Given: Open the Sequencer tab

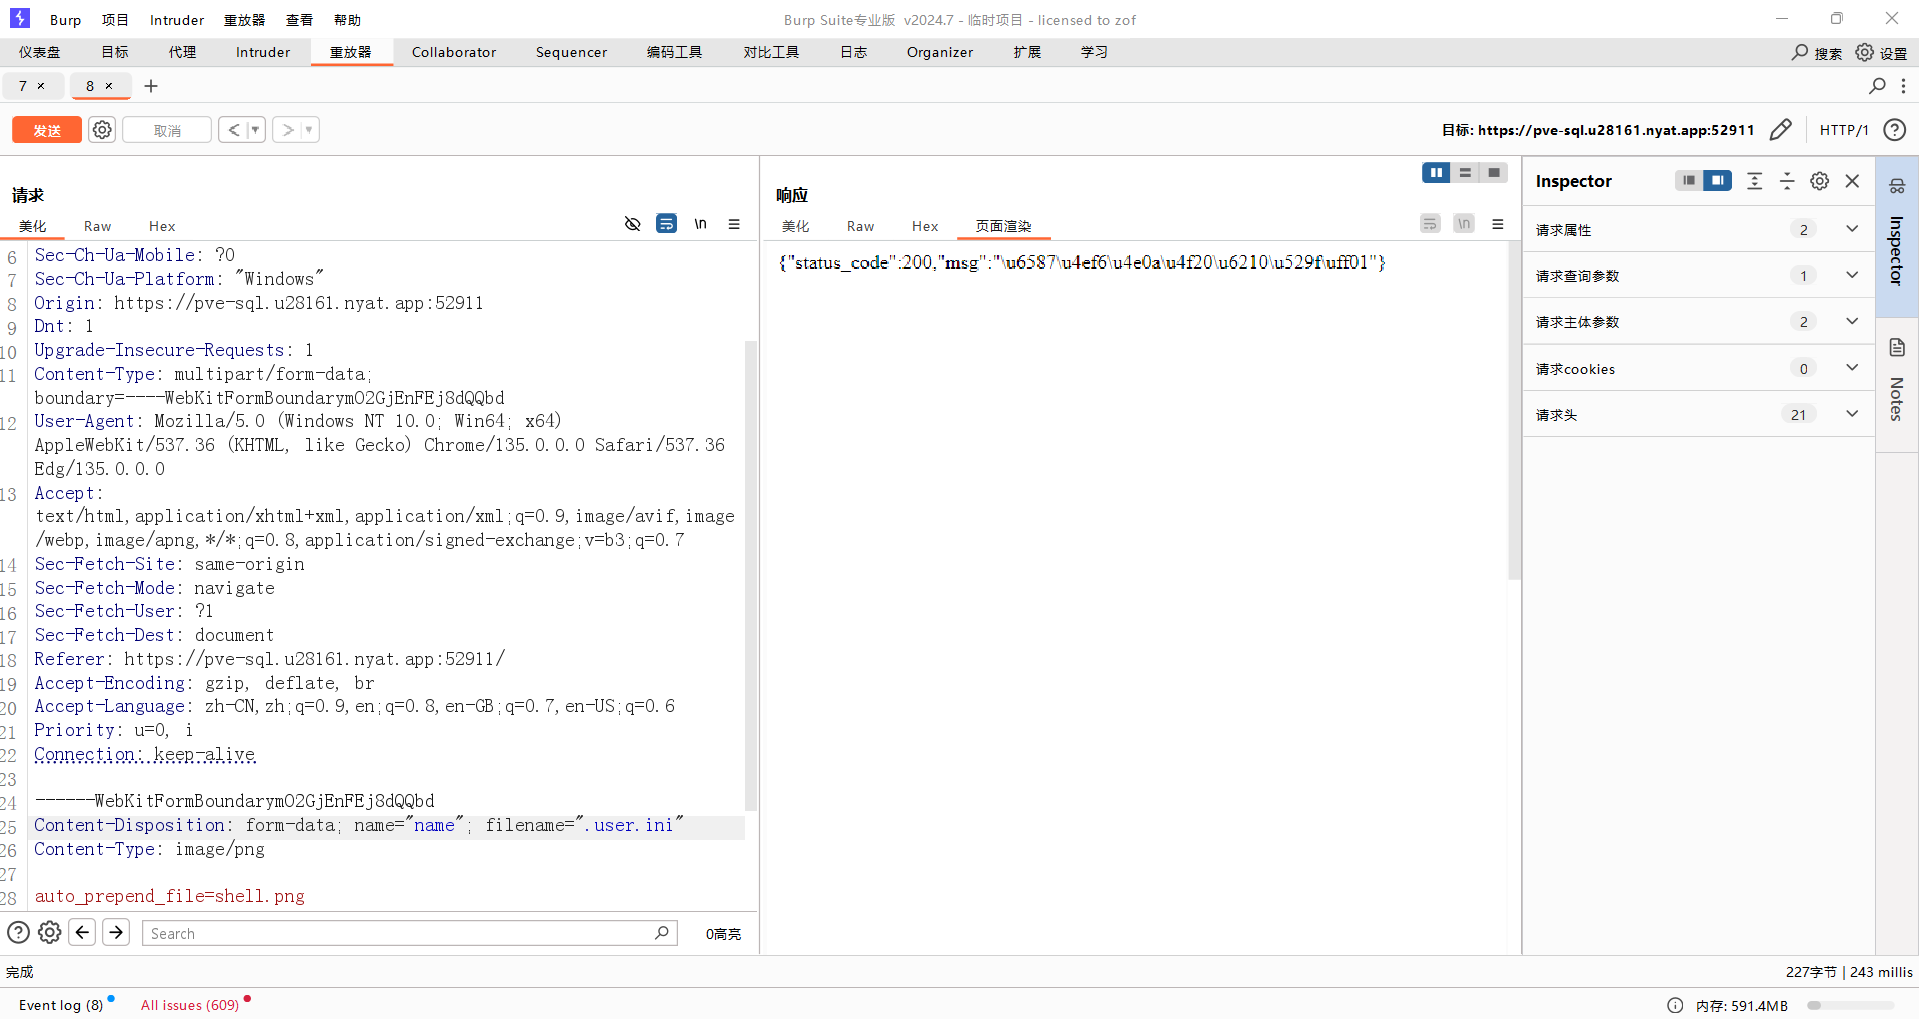Looking at the screenshot, I should [x=571, y=52].
